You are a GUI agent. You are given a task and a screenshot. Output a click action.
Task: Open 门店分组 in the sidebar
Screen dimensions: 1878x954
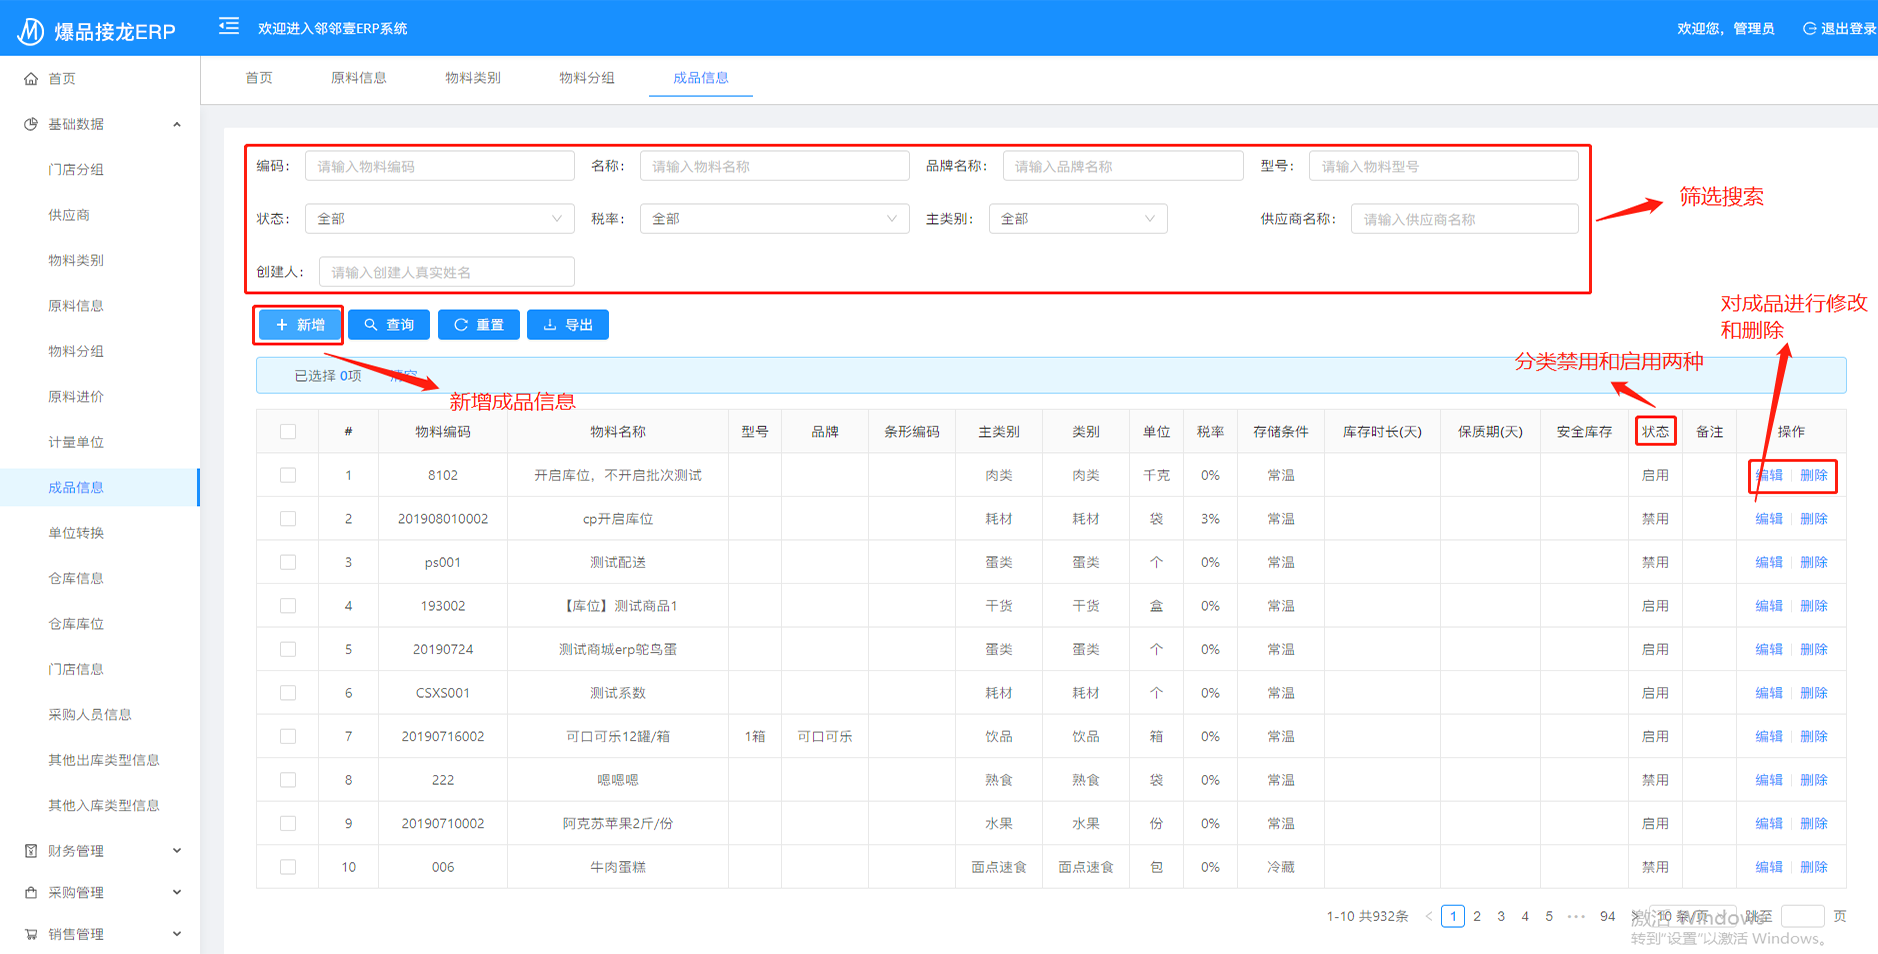(x=76, y=169)
